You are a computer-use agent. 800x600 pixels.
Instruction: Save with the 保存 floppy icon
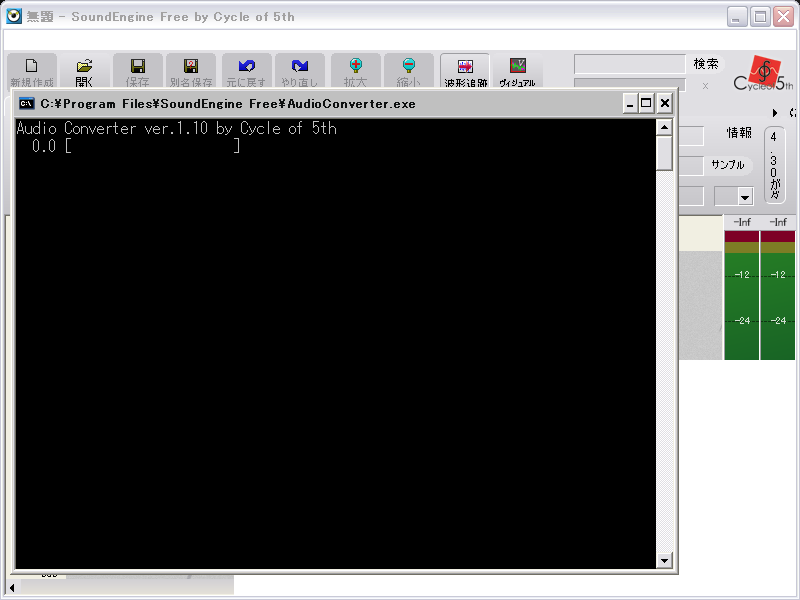(138, 71)
